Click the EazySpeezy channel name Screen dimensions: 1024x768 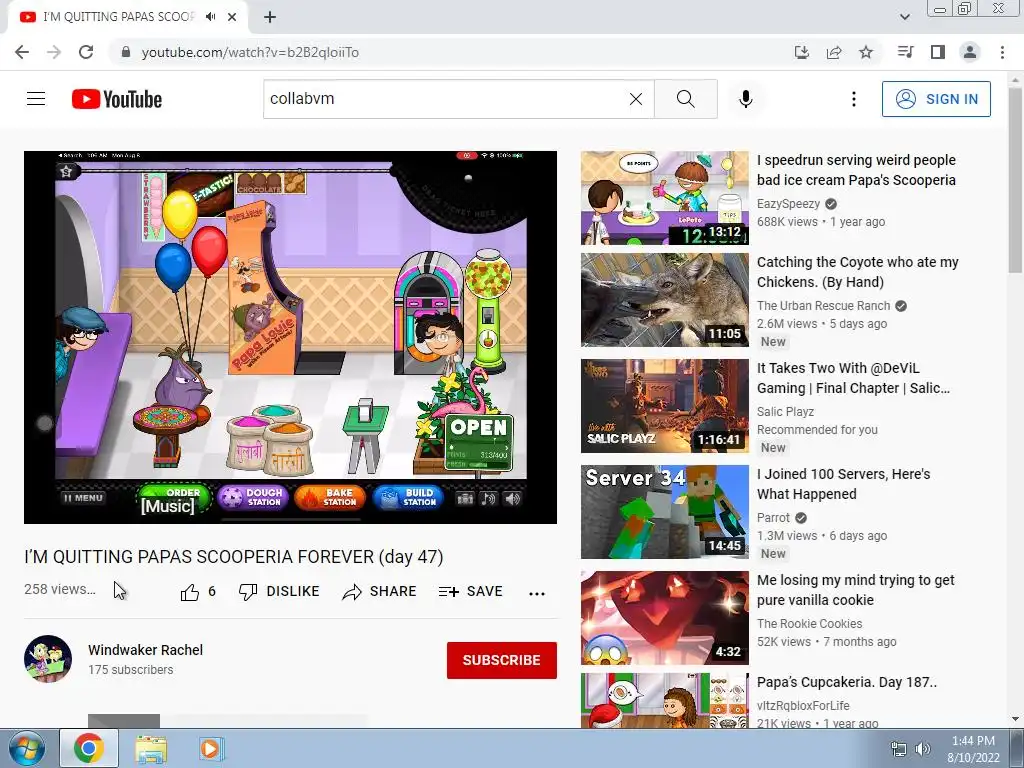(788, 204)
